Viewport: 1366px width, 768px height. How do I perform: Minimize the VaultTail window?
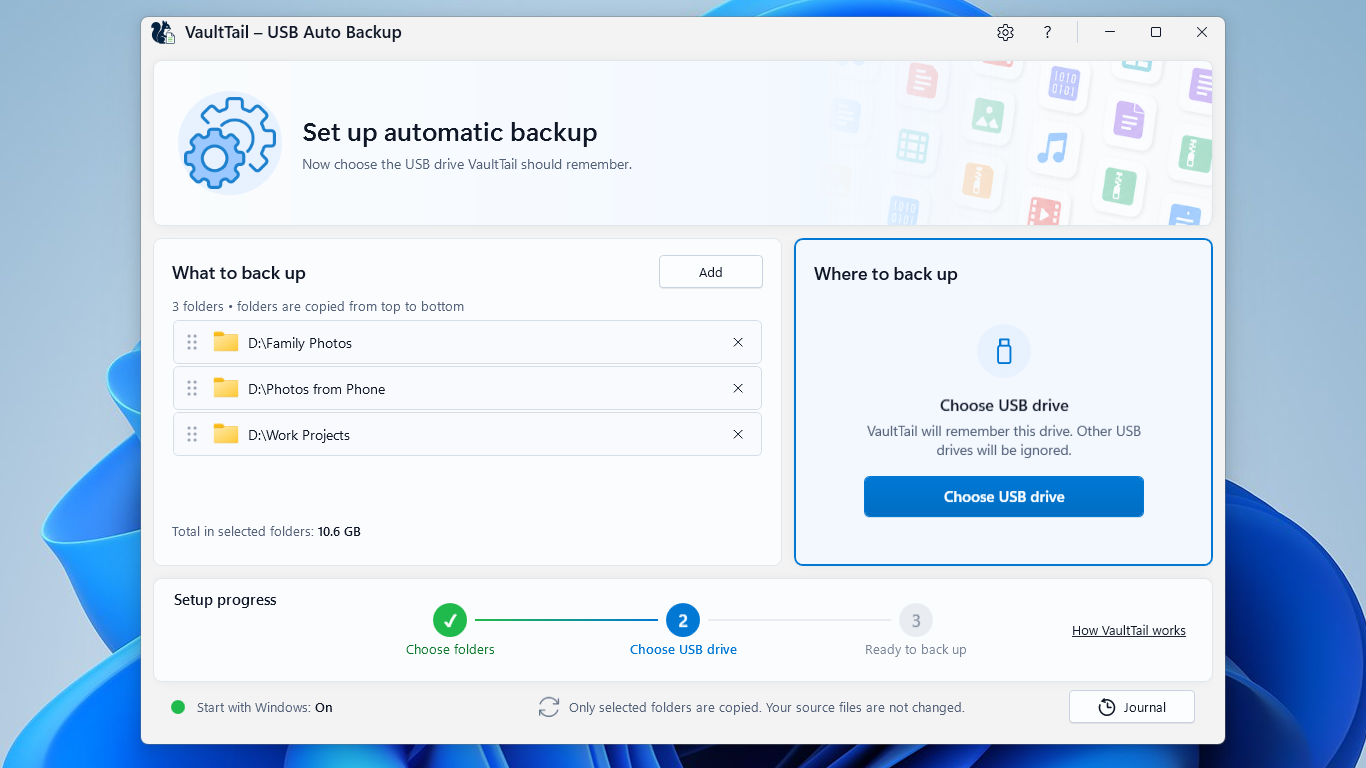click(x=1110, y=32)
